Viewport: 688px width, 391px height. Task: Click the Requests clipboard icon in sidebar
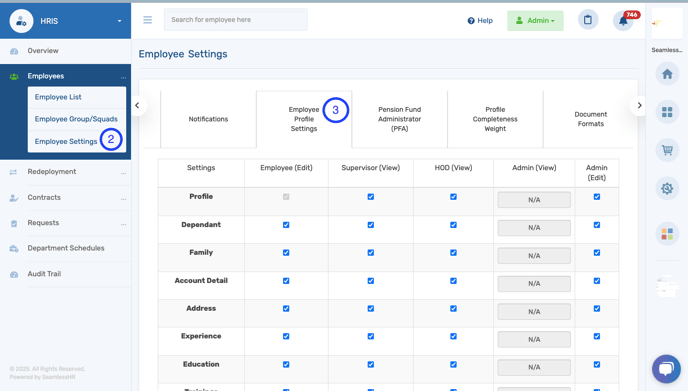[x=14, y=224]
